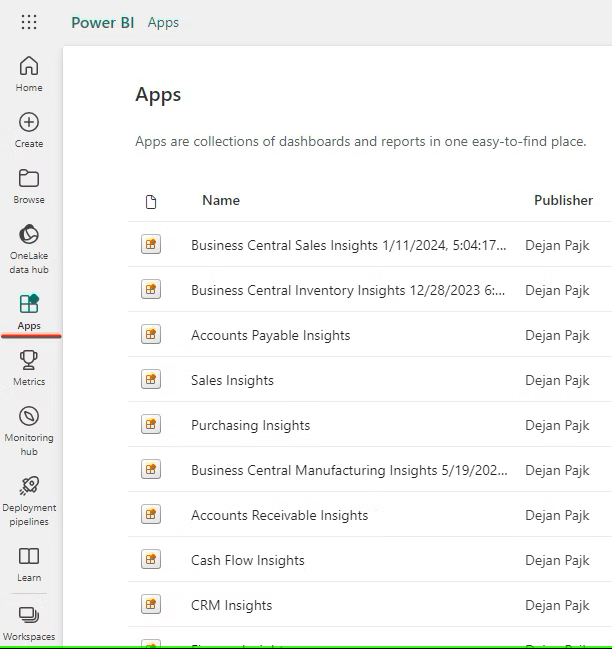Sort by the Name column header
The image size is (612, 649).
(221, 200)
